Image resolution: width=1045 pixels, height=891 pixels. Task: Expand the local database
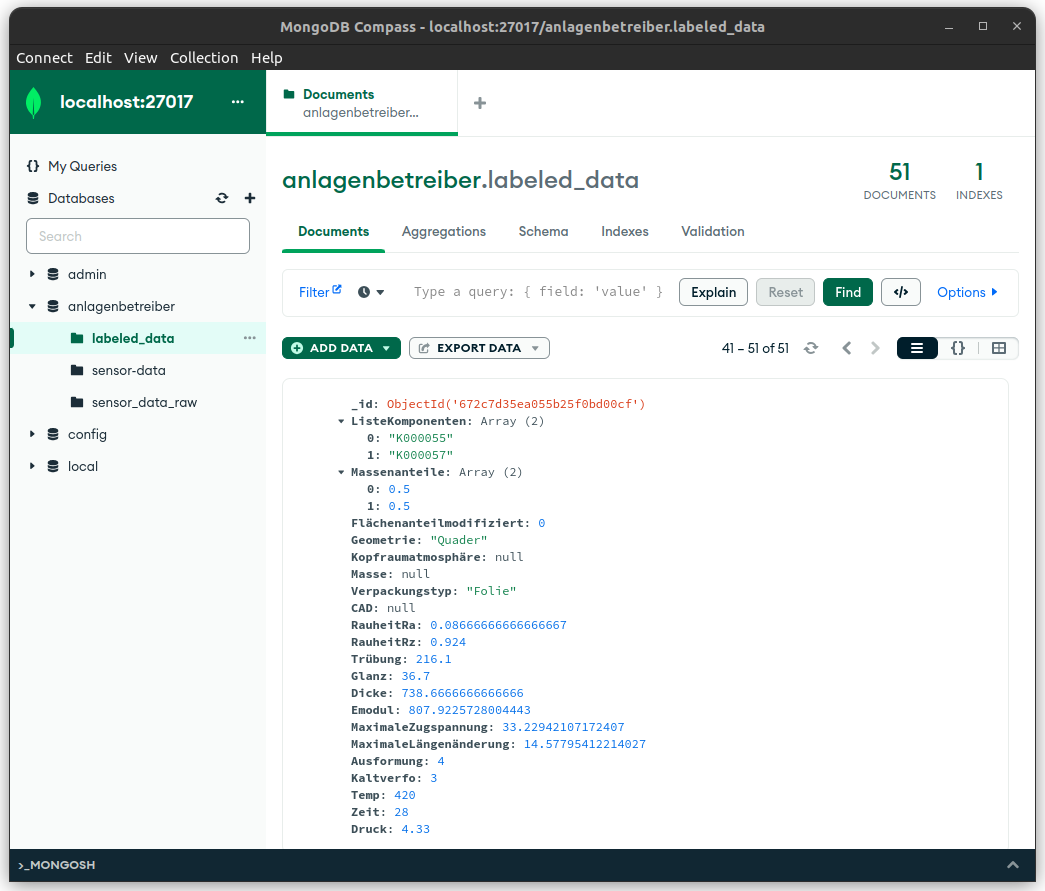coord(32,466)
